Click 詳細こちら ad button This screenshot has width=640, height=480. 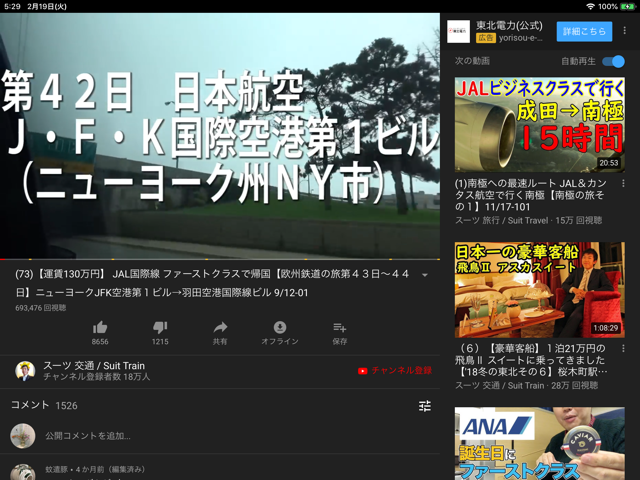tap(584, 31)
